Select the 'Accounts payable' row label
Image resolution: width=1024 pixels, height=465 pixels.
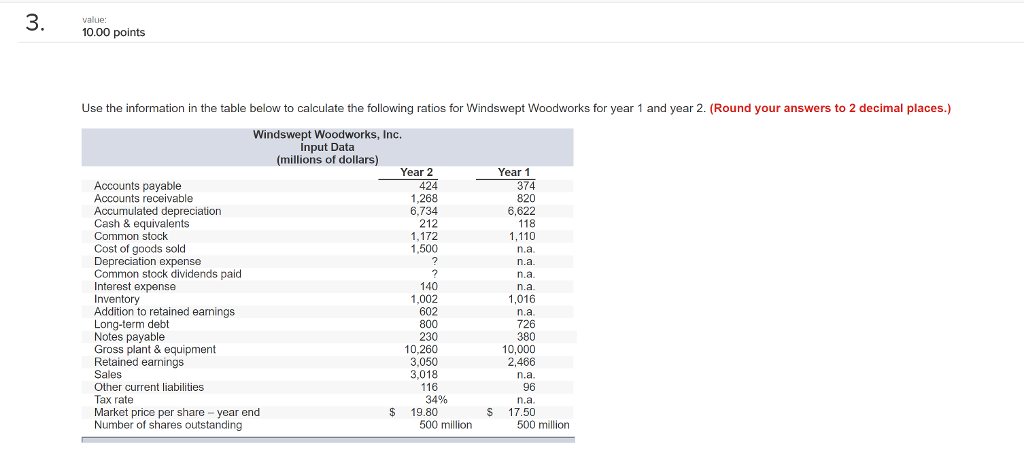click(x=138, y=186)
